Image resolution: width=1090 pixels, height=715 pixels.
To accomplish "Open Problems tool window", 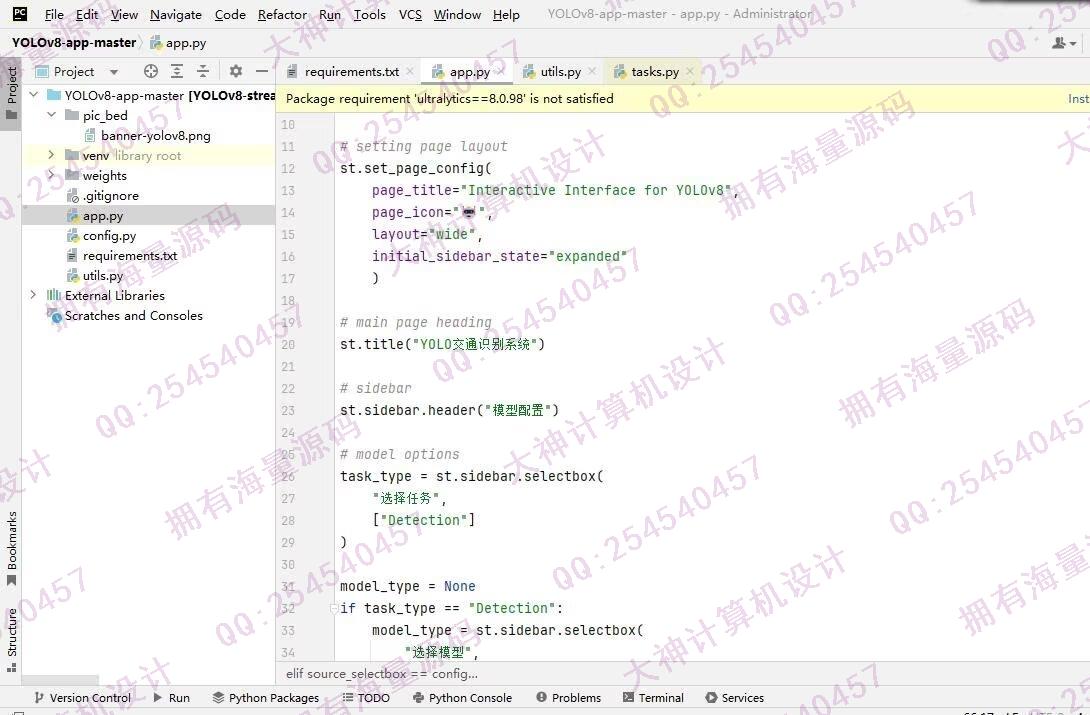I will click(569, 698).
